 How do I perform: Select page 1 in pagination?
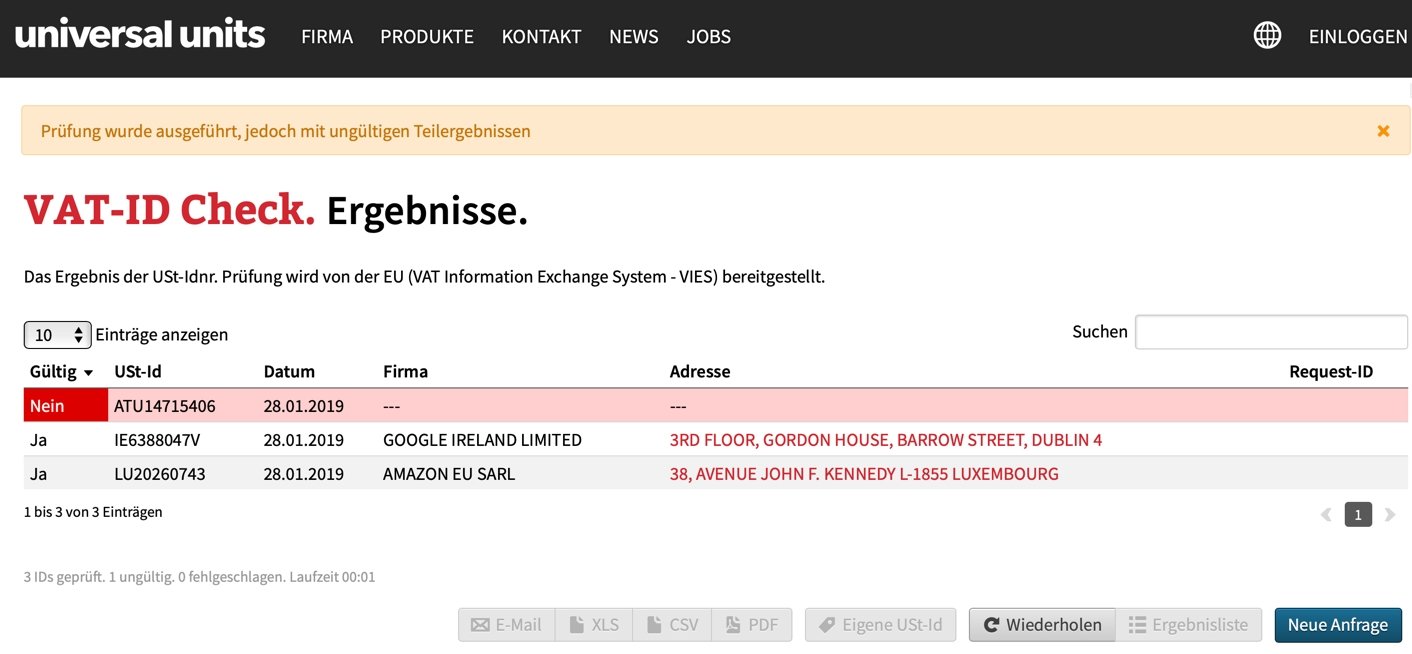1358,515
